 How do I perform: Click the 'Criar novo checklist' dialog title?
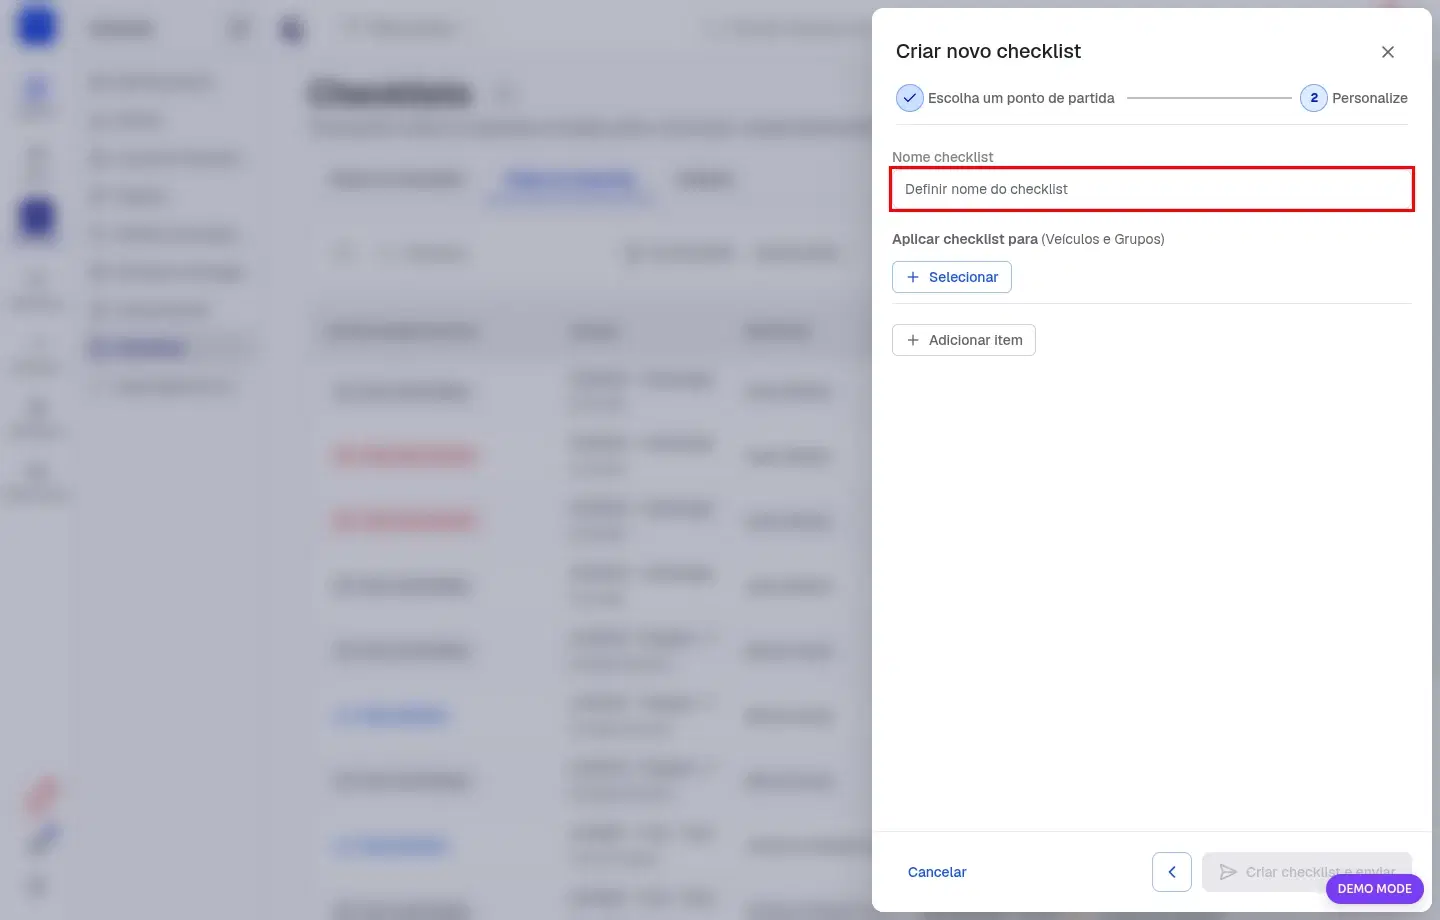pyautogui.click(x=988, y=51)
